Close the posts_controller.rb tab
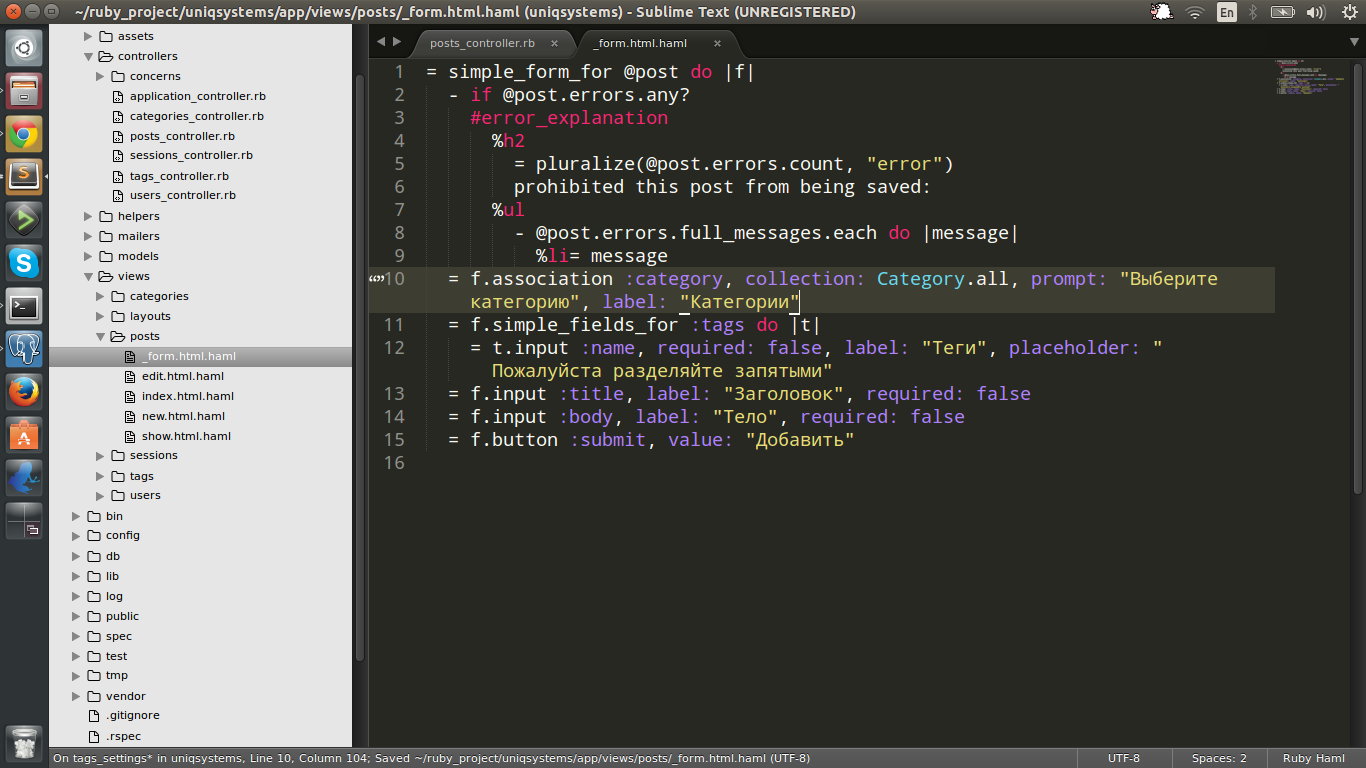The image size is (1366, 768). pos(555,44)
